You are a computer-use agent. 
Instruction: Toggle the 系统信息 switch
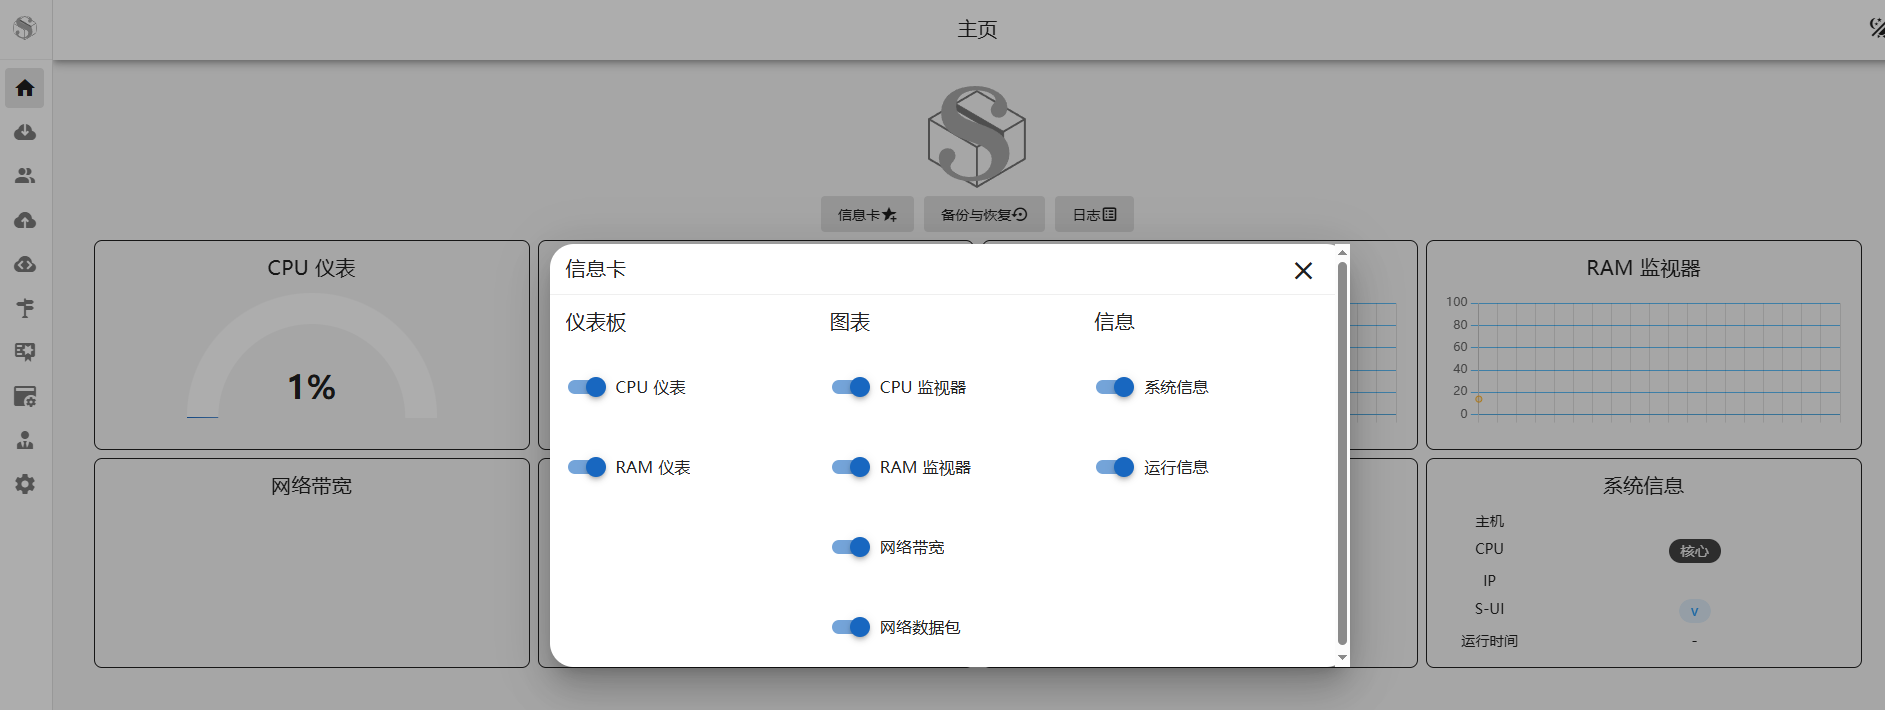coord(1115,387)
